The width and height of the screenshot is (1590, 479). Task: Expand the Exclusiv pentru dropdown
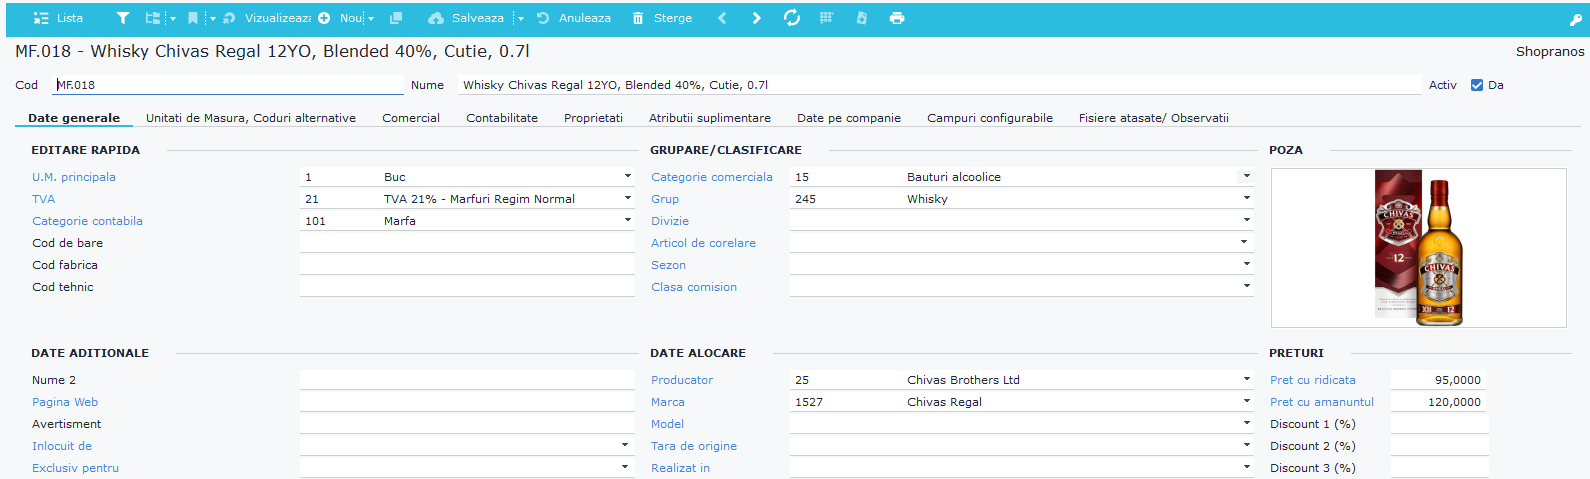click(x=625, y=467)
